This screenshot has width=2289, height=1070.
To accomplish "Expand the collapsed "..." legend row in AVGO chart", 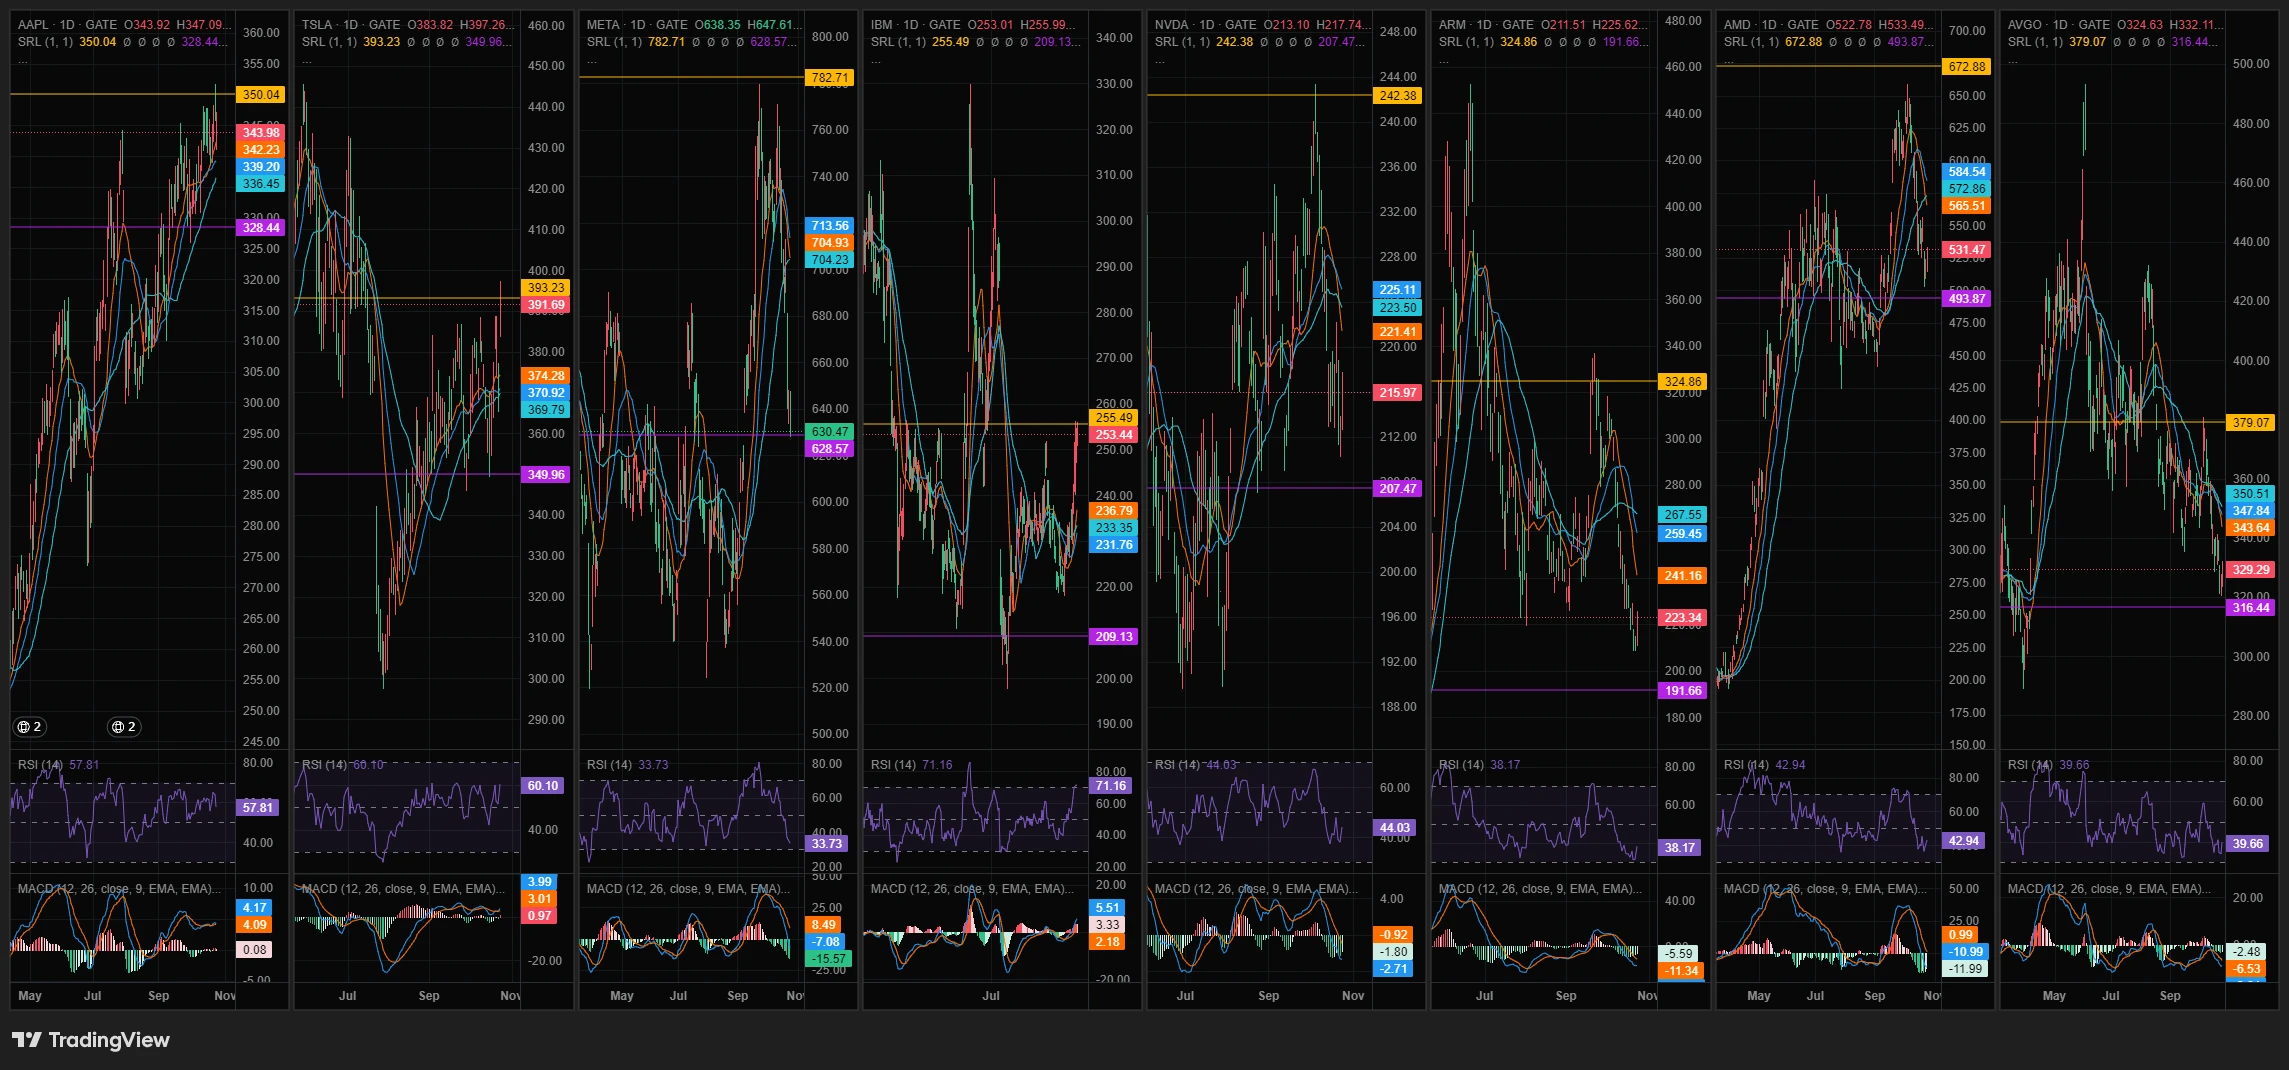I will [2013, 60].
